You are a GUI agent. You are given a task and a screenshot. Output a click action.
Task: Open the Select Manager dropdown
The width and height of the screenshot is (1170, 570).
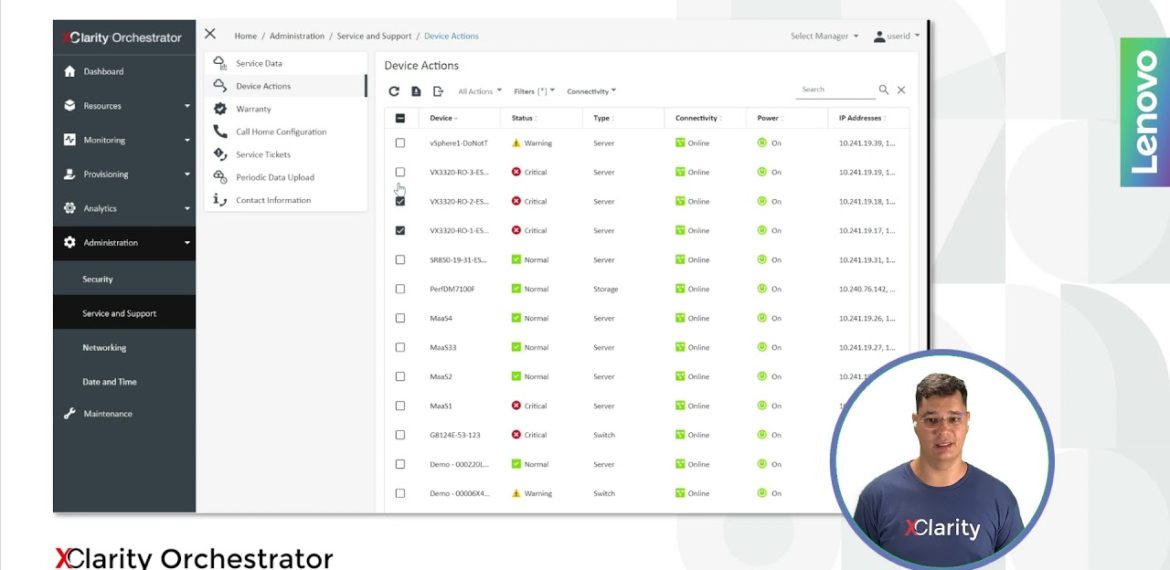pyautogui.click(x=825, y=36)
